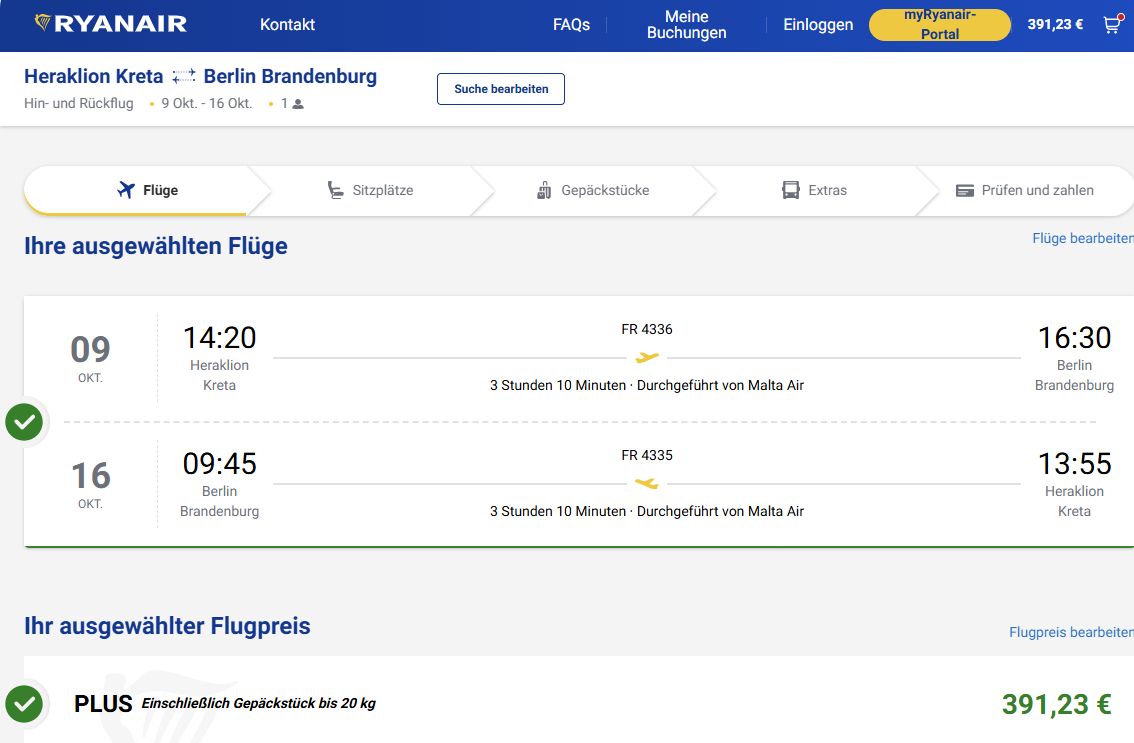Click the Suche bearbeiten button
The height and width of the screenshot is (743, 1134).
tap(500, 89)
